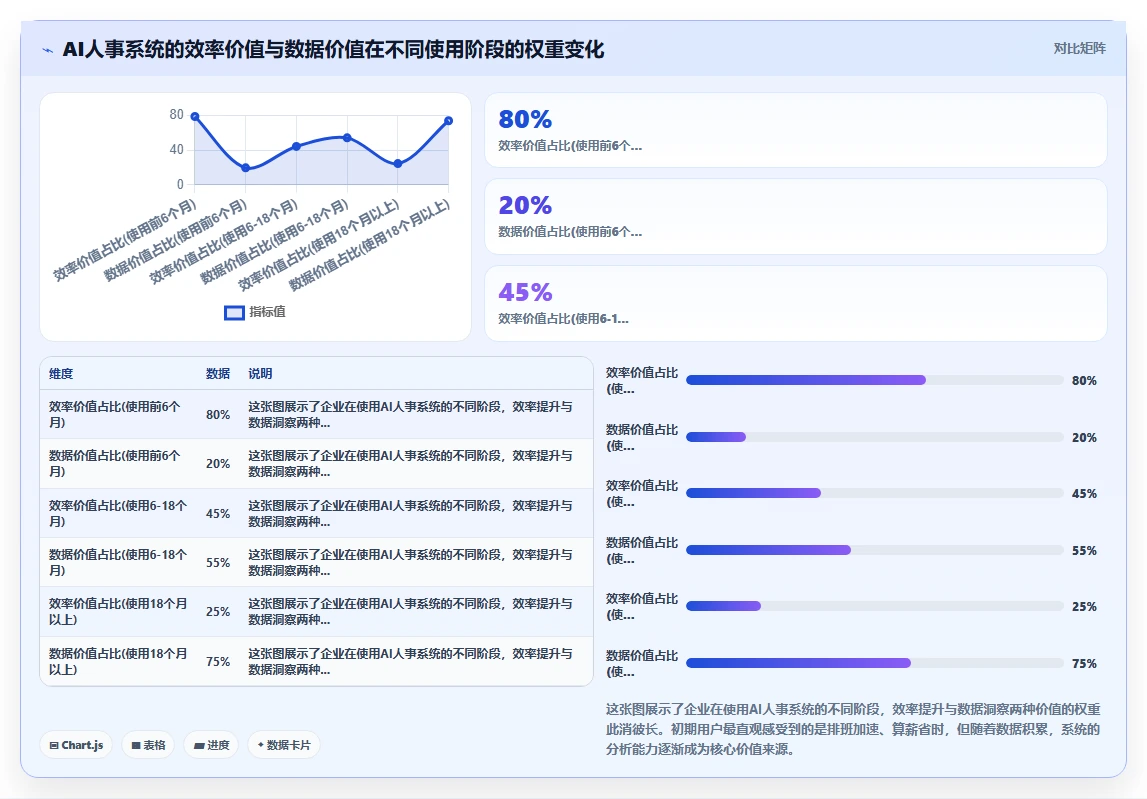Click the 数据卡片 tag chip
The width and height of the screenshot is (1147, 799).
point(284,745)
